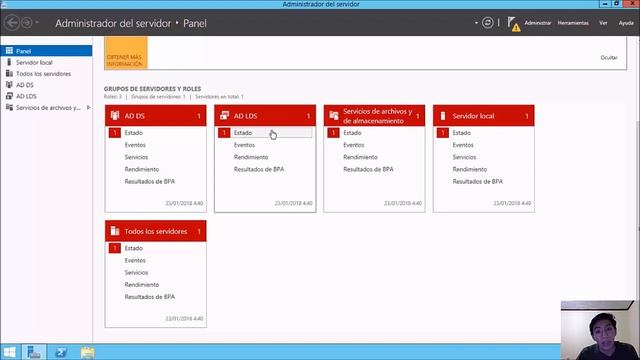Click Resultados de BPA in AD DS tile
640x360 pixels.
point(150,182)
